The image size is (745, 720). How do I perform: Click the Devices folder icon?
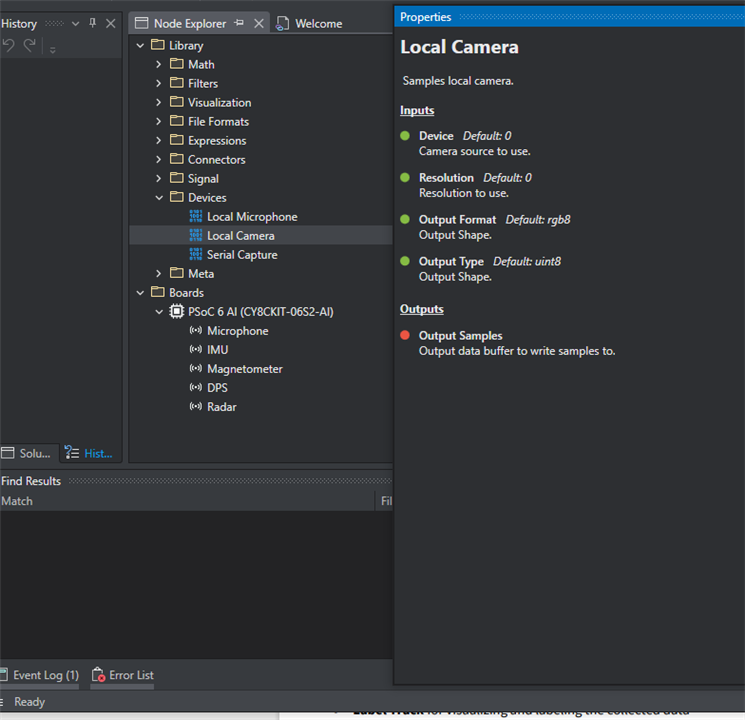177,197
